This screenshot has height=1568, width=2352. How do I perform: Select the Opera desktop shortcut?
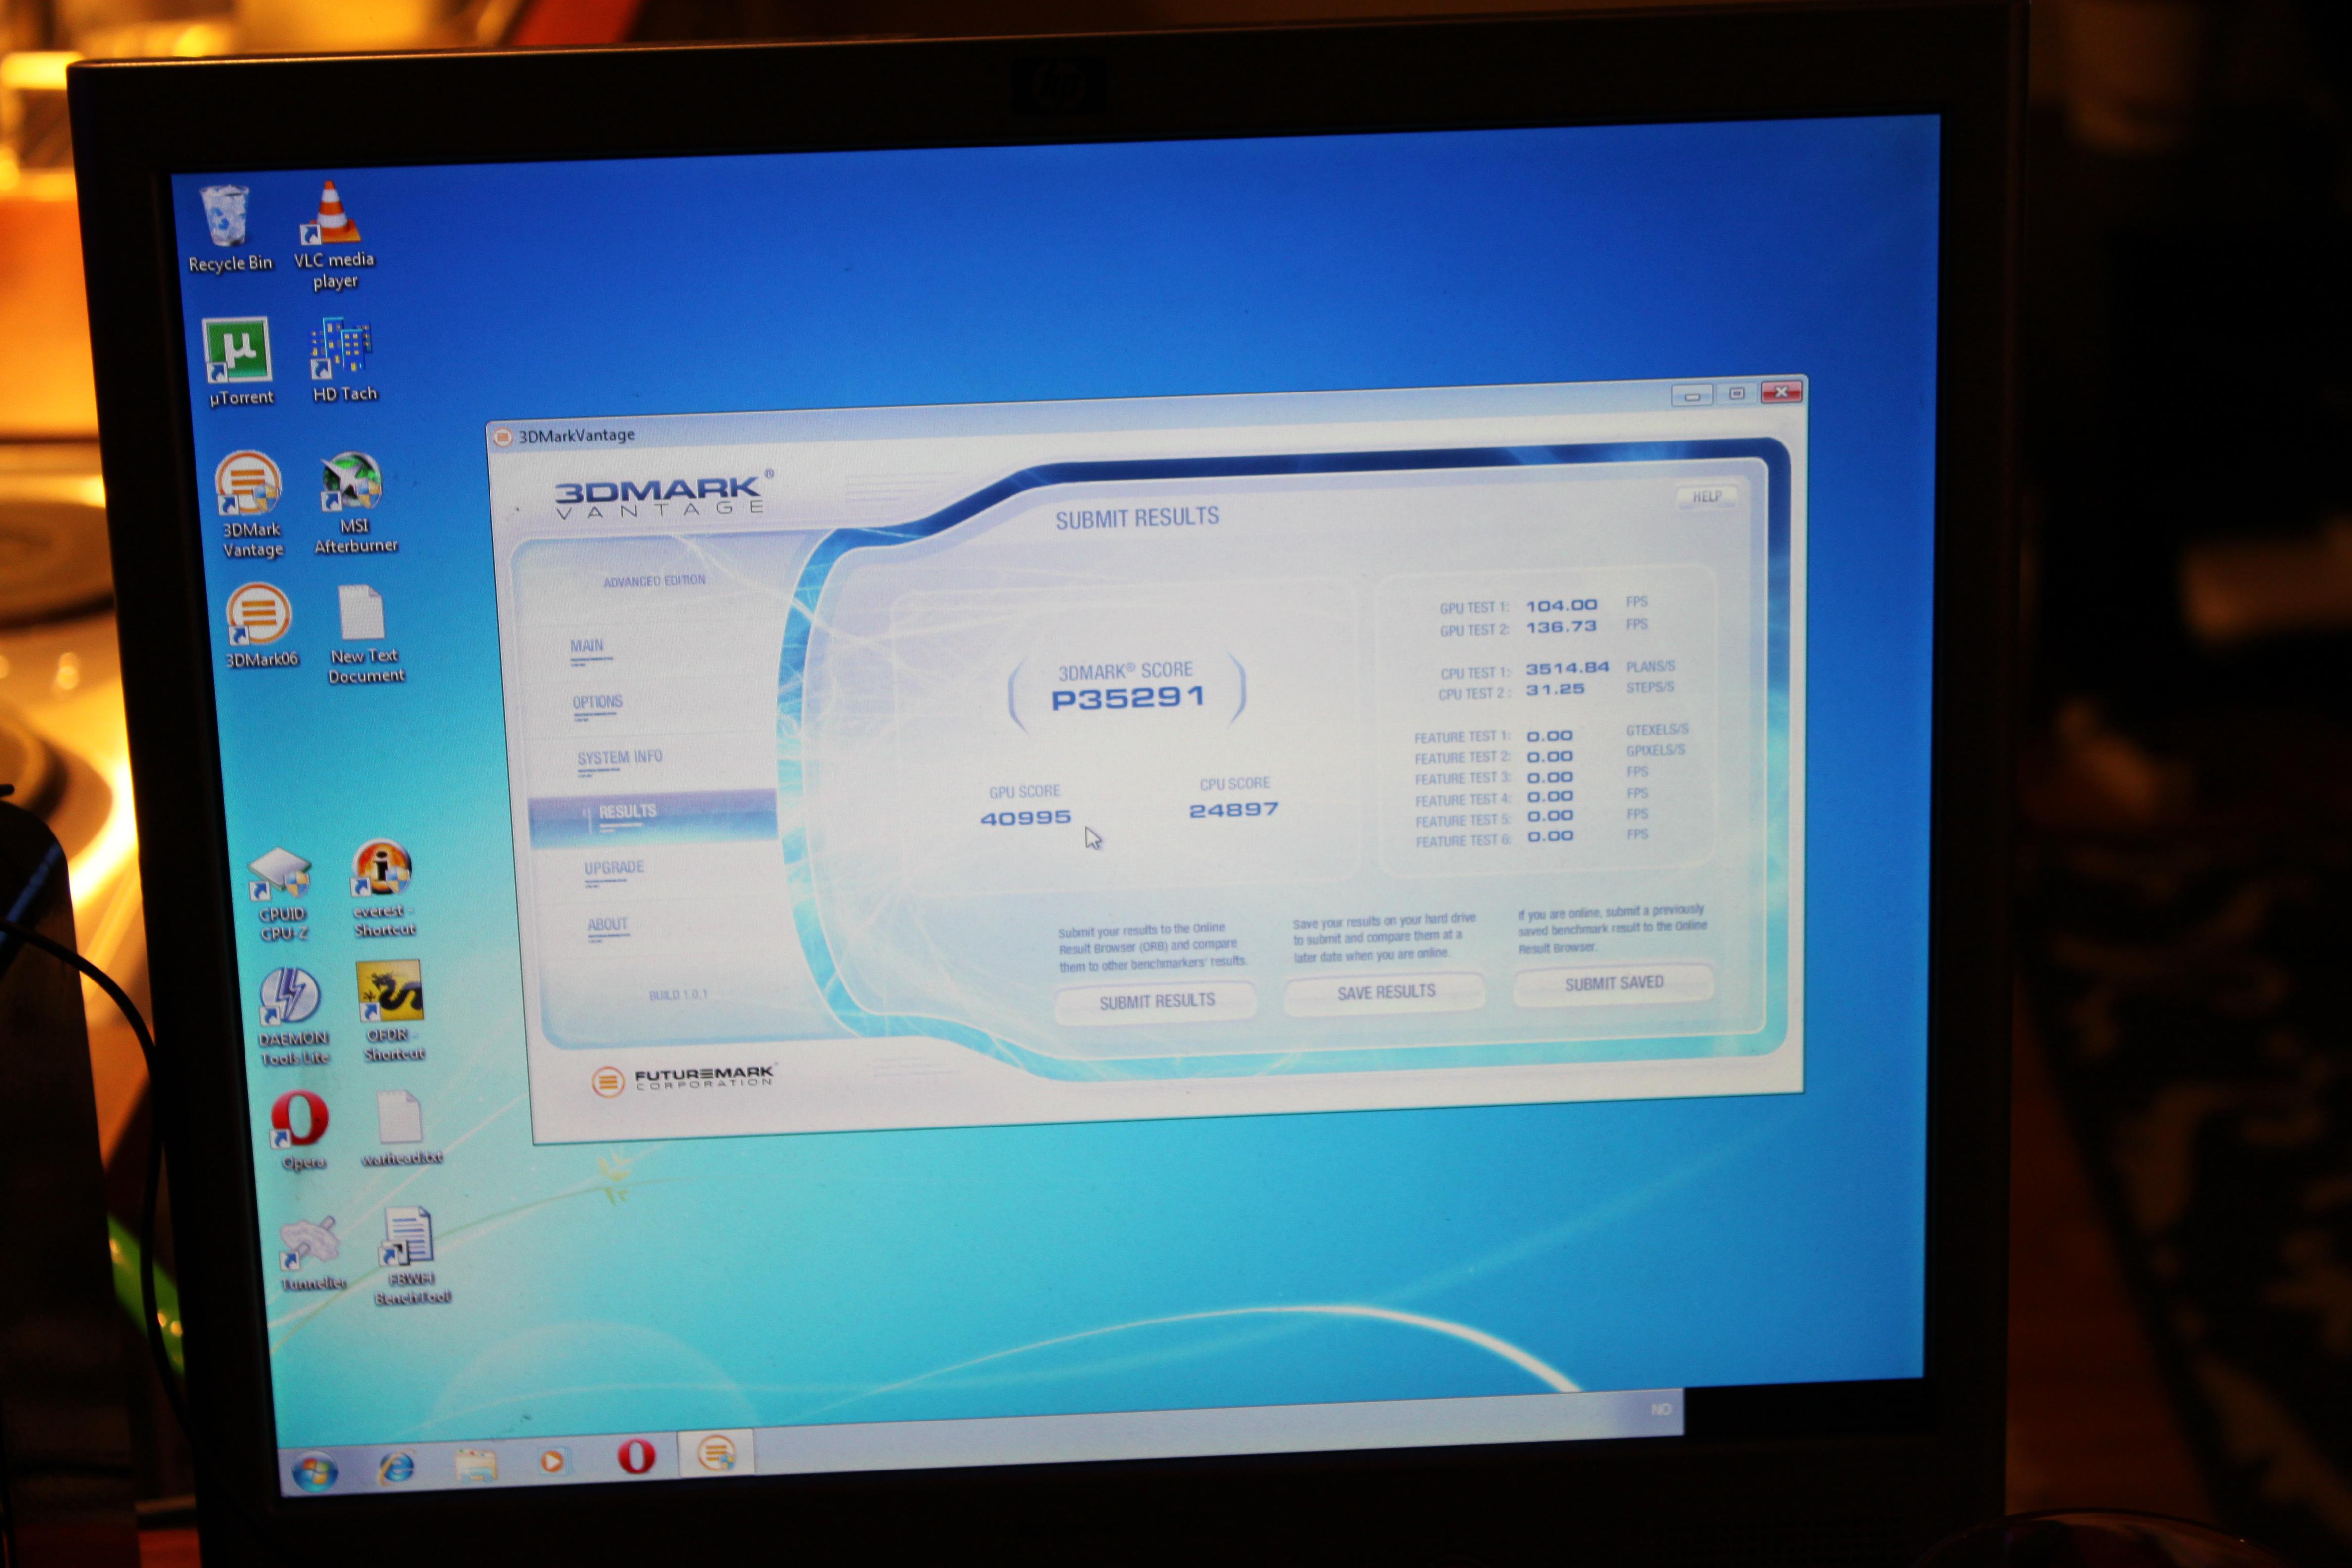click(x=301, y=1130)
